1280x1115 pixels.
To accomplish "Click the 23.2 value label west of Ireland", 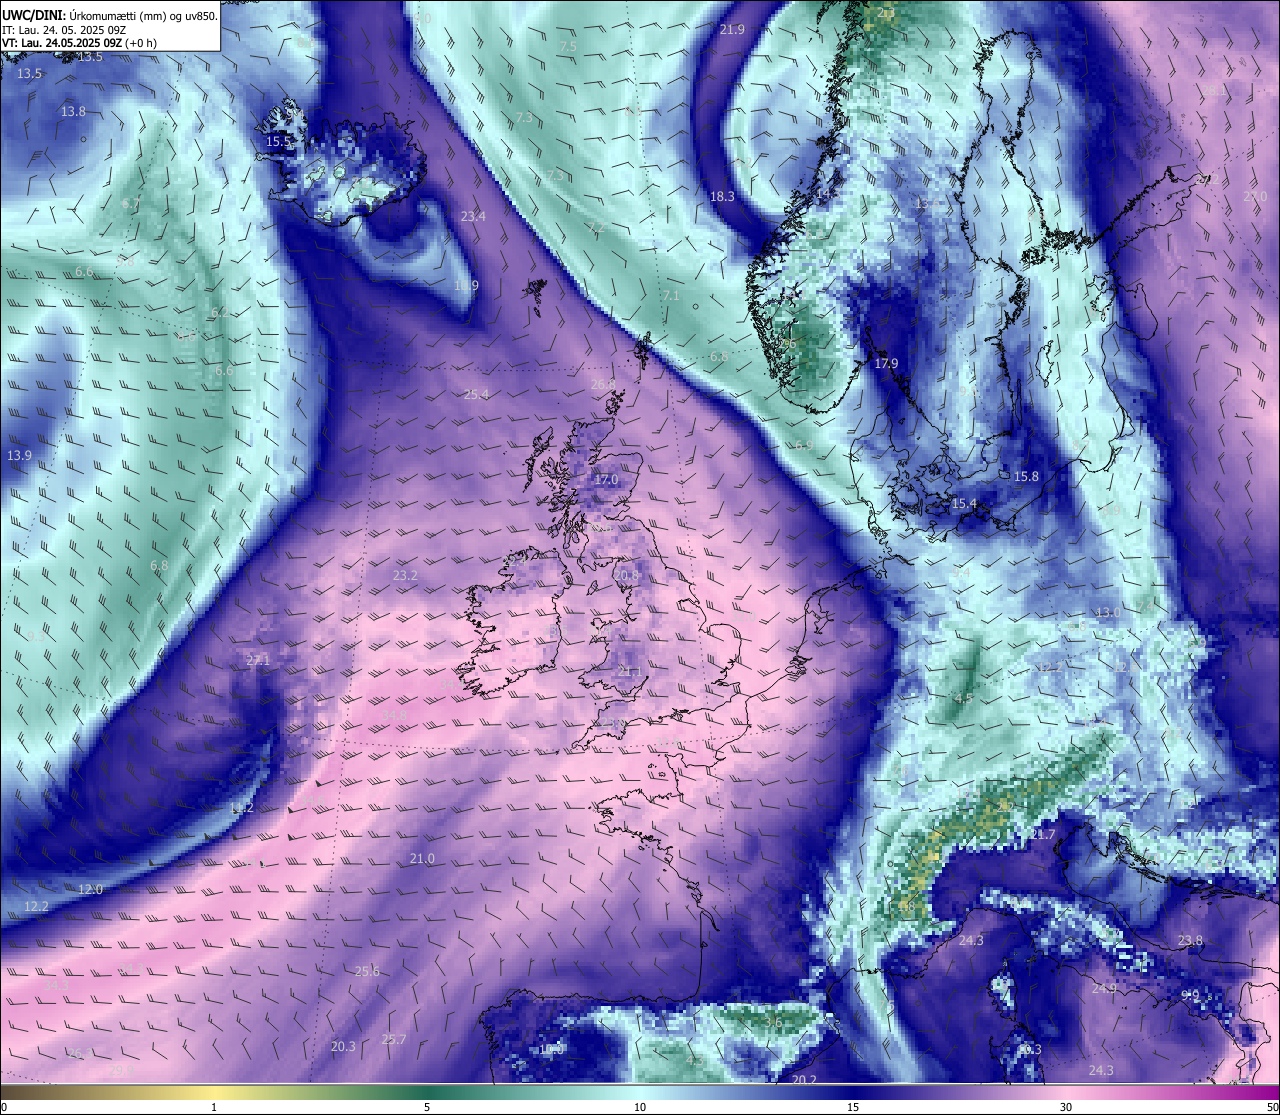I will pos(405,576).
